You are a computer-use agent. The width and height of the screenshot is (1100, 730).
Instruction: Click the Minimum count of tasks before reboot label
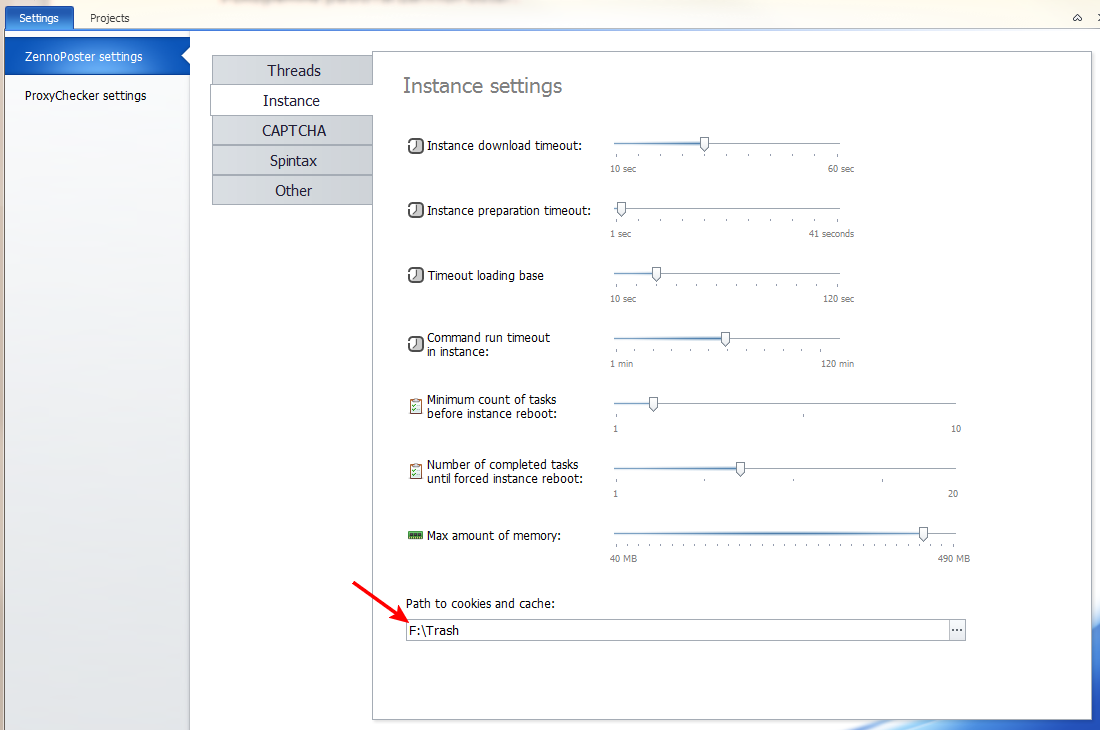pyautogui.click(x=492, y=407)
